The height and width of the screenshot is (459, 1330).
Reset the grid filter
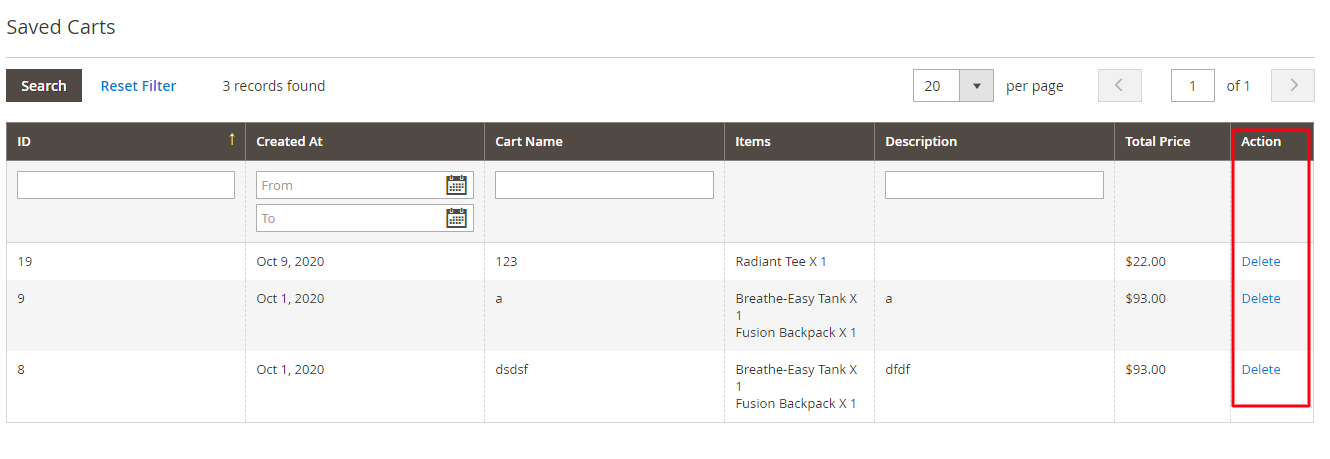pos(138,86)
